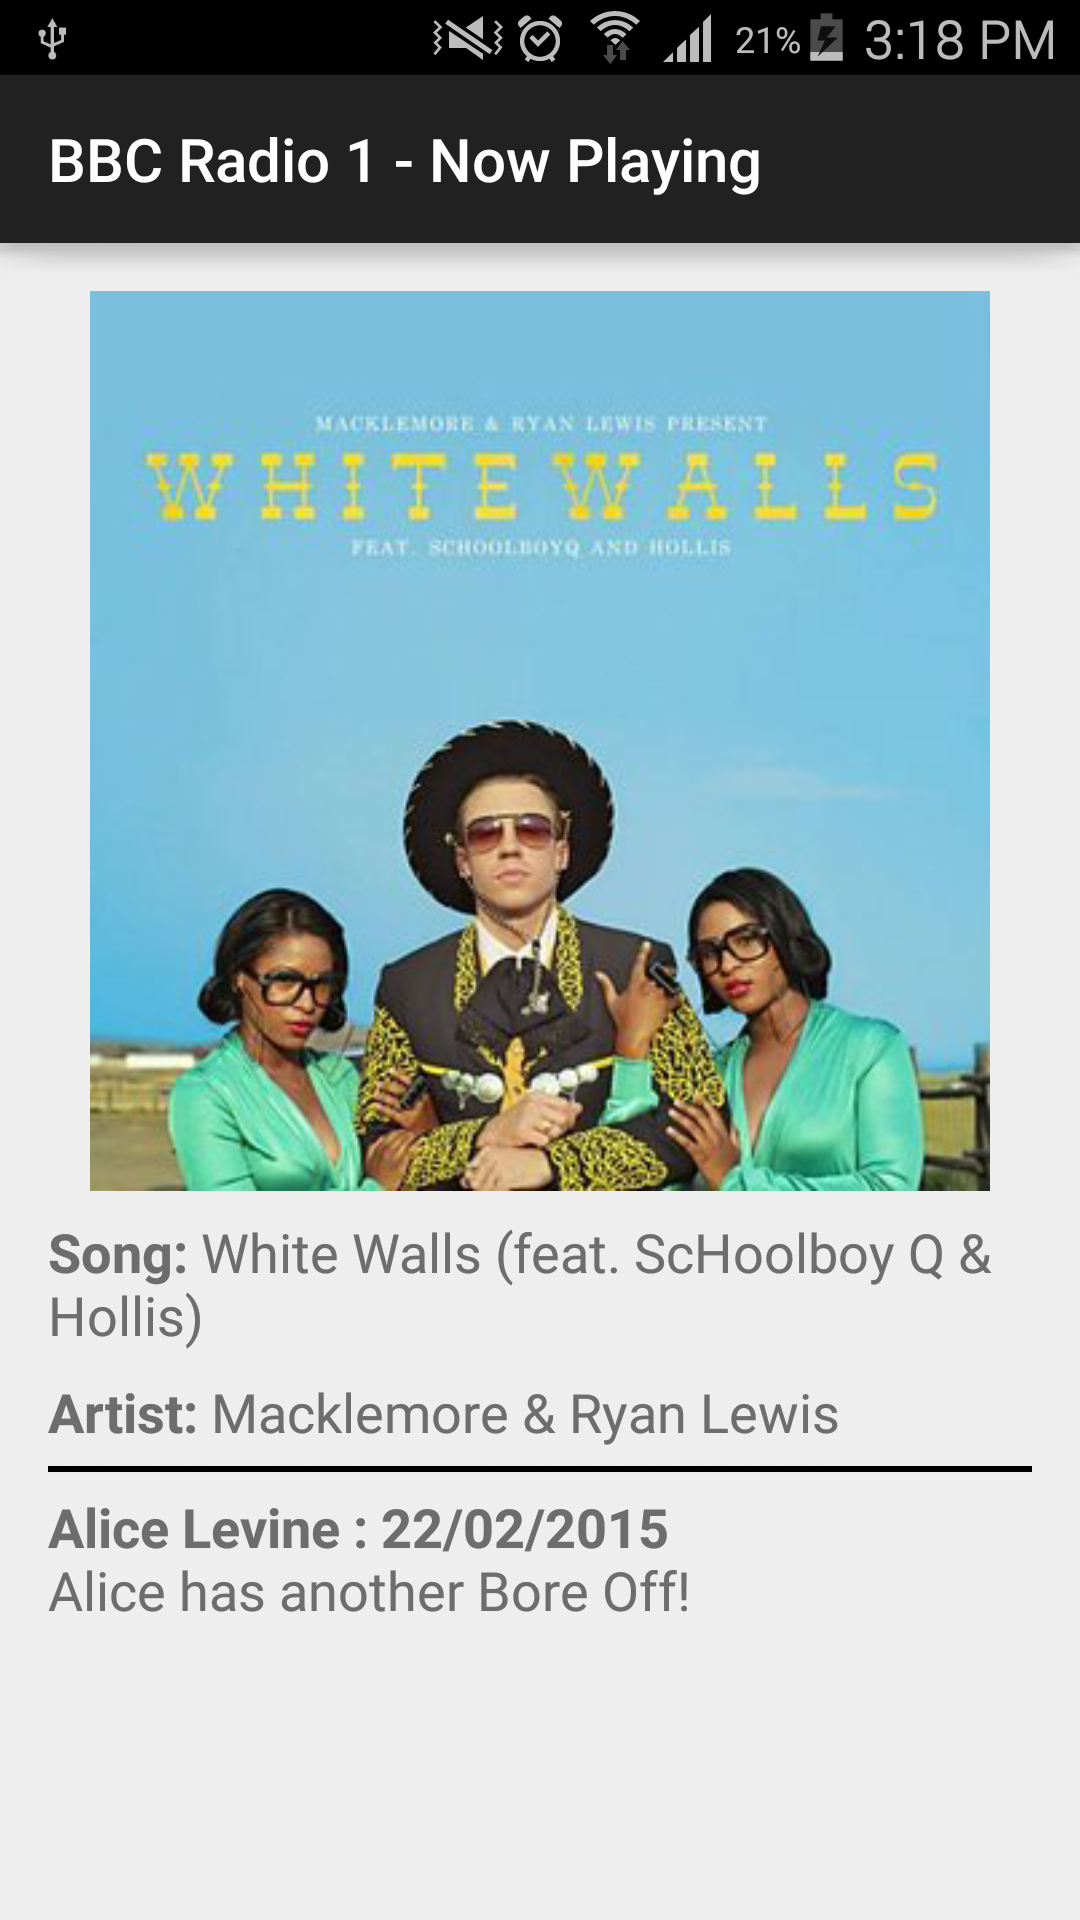The image size is (1080, 1920).
Task: Tap the black divider line below artist
Action: click(x=540, y=1469)
